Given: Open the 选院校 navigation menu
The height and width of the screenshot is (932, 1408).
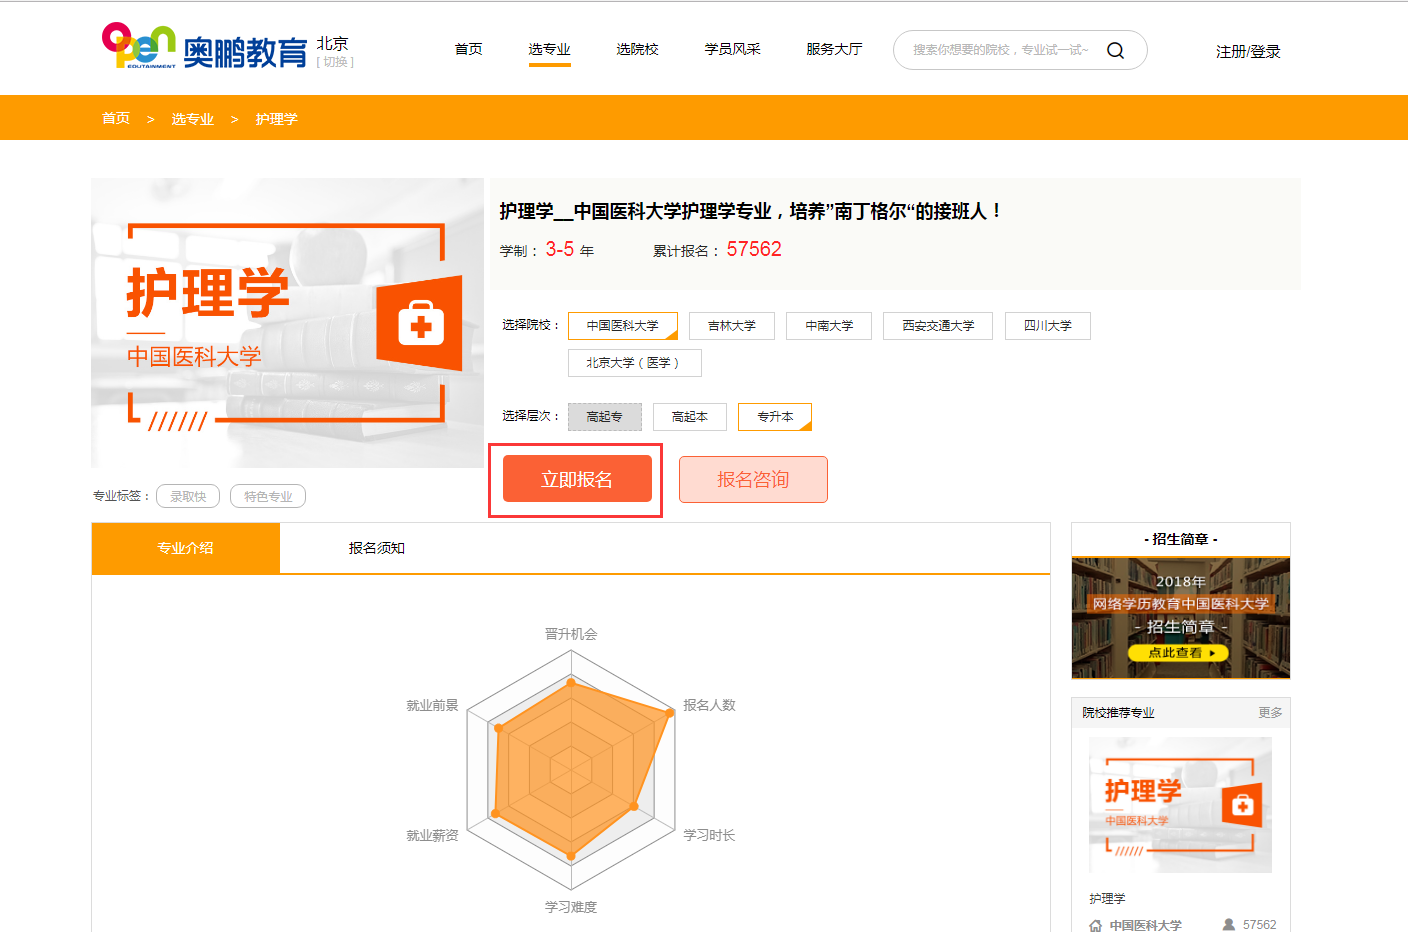Looking at the screenshot, I should (637, 48).
